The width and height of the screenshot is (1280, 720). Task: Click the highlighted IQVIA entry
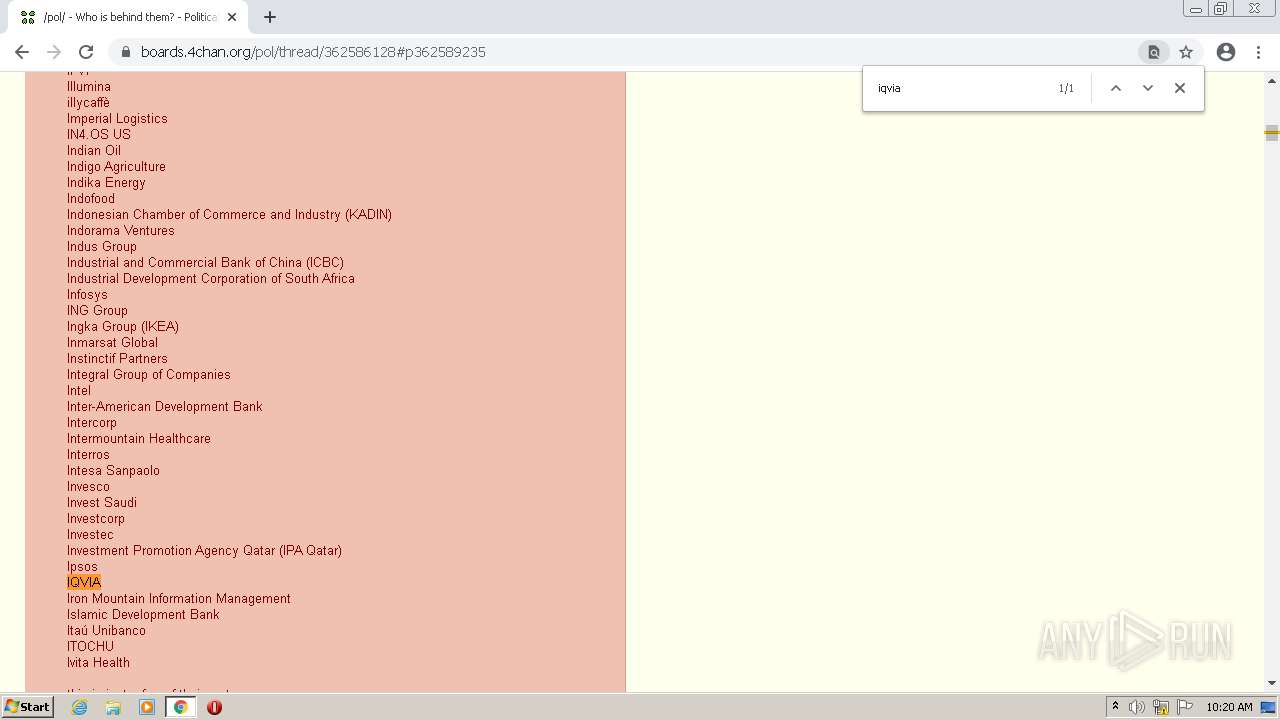[x=84, y=582]
